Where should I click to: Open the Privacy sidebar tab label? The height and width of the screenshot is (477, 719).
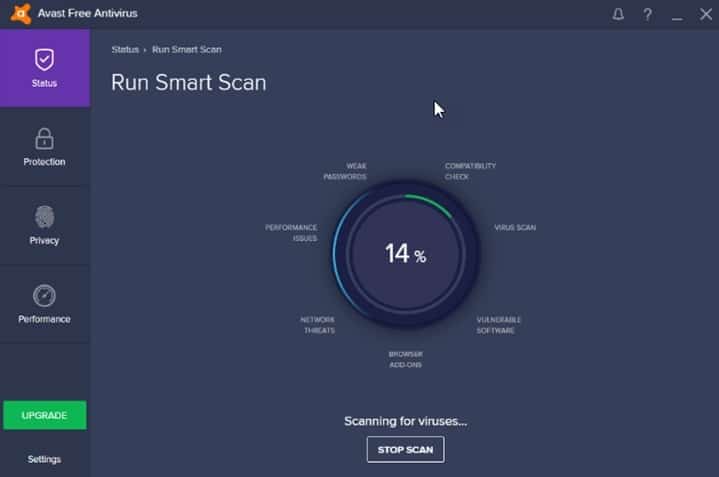[44, 241]
